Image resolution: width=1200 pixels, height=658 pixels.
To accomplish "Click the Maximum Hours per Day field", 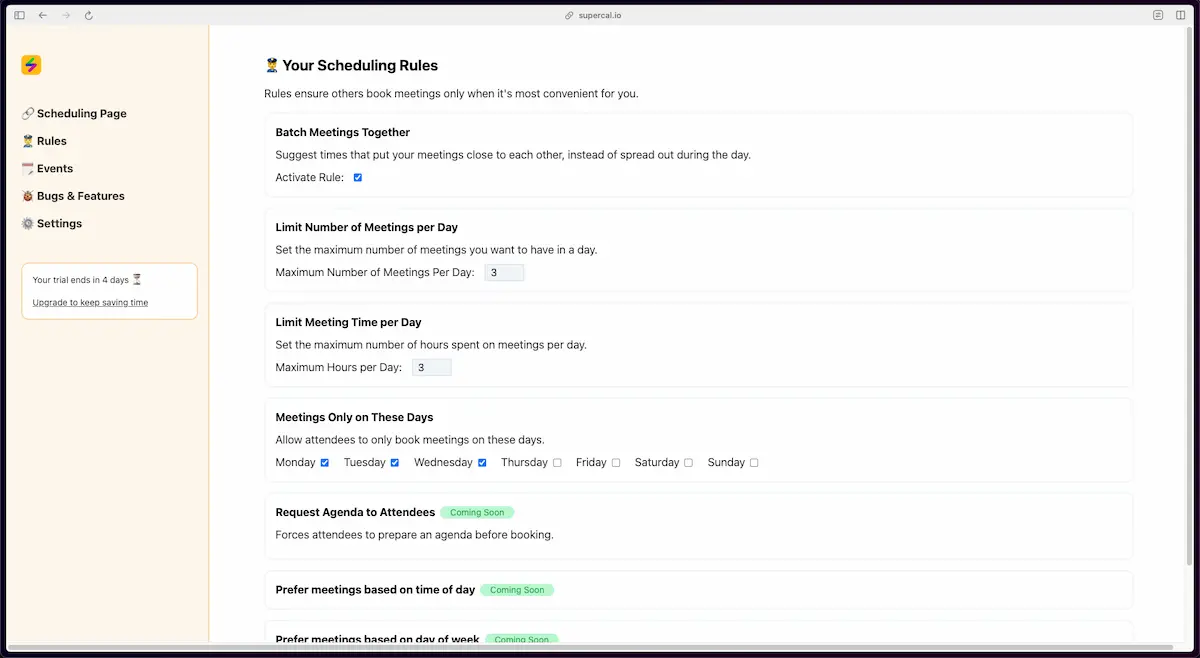I will pyautogui.click(x=432, y=368).
